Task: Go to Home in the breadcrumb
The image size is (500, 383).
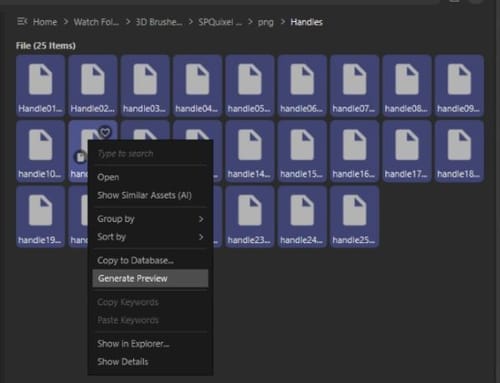Action: pos(45,22)
